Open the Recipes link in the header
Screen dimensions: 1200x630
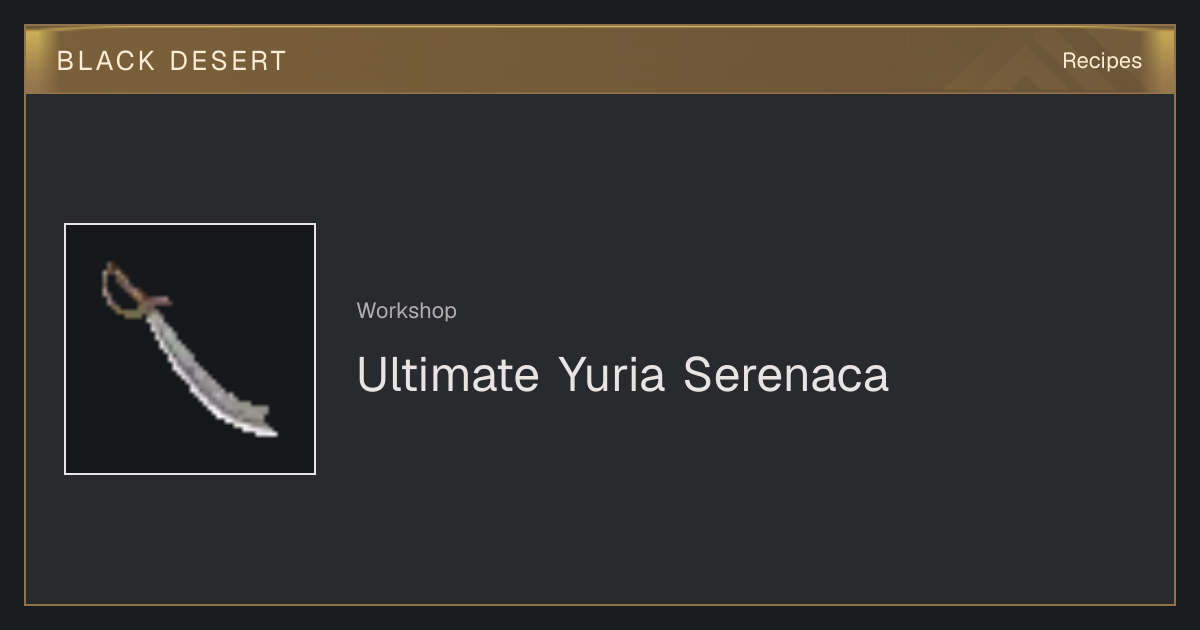[x=1102, y=60]
